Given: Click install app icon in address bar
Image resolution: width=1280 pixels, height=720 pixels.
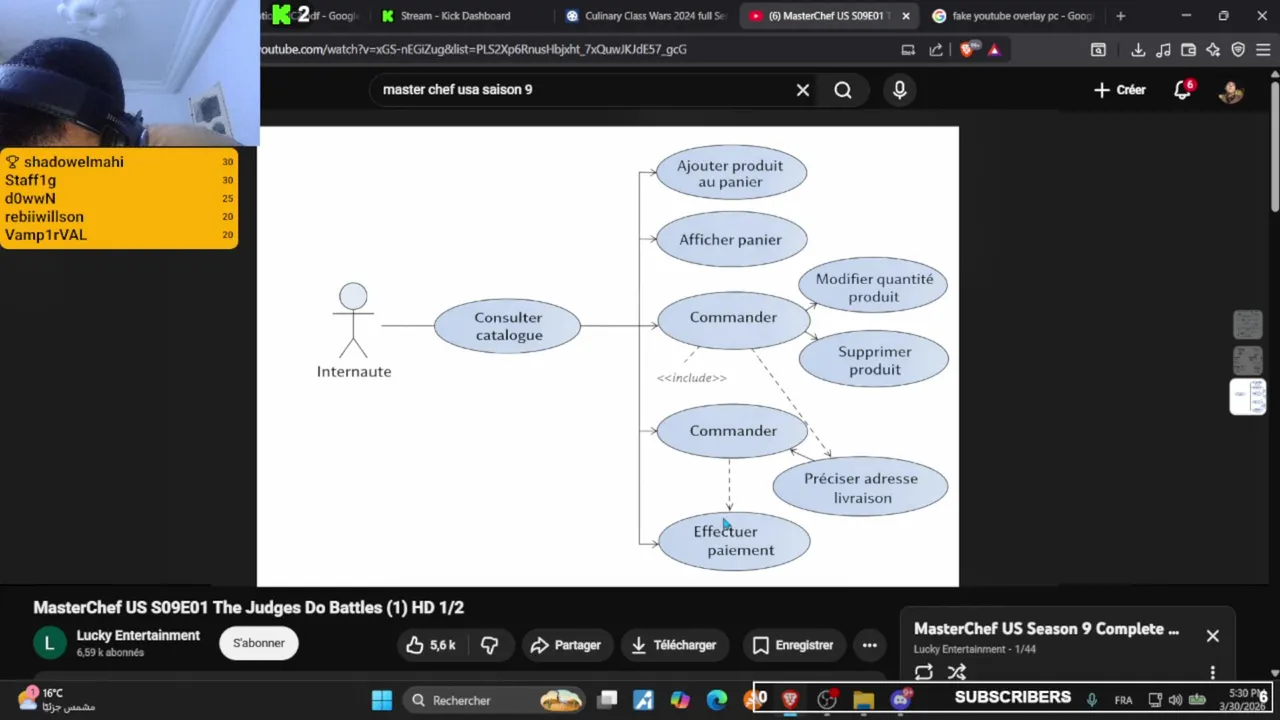Looking at the screenshot, I should (x=908, y=49).
